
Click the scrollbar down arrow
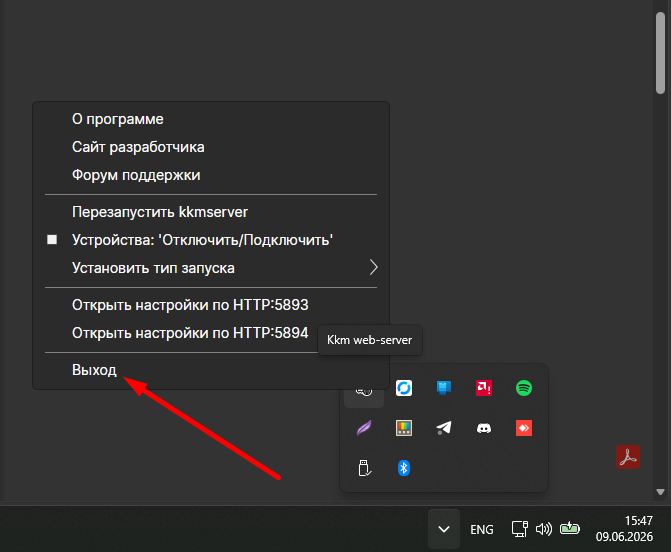(x=660, y=492)
